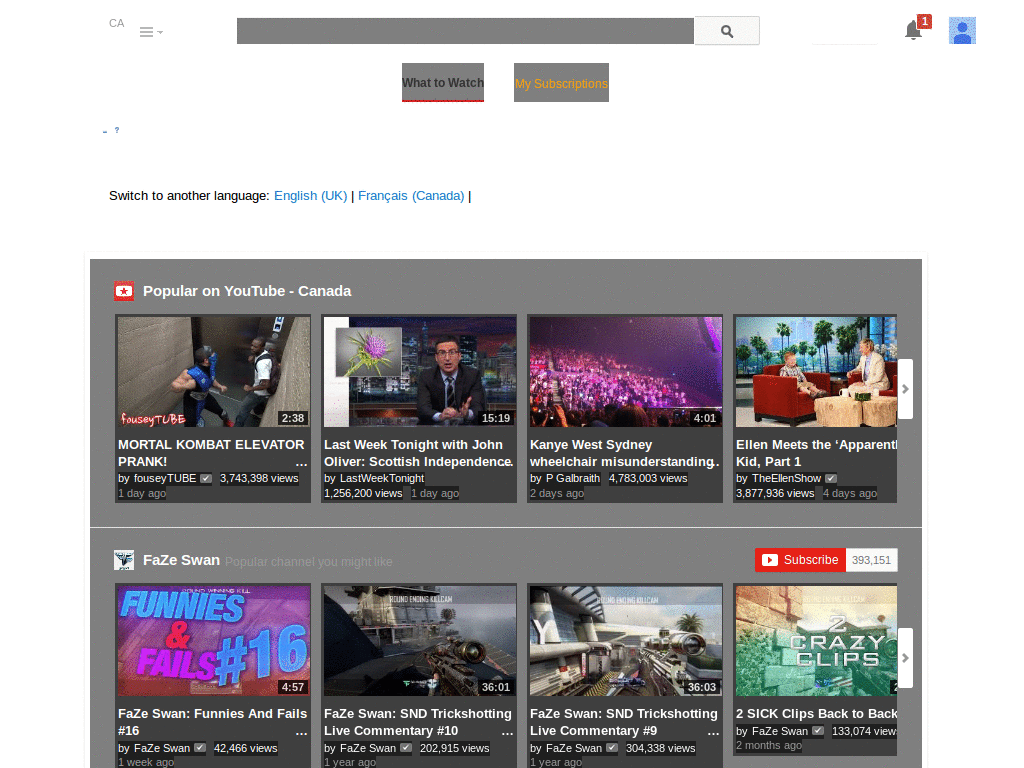Visit FaZe Swan link under 2 SICK Clips
This screenshot has height=768, width=1024.
780,731
